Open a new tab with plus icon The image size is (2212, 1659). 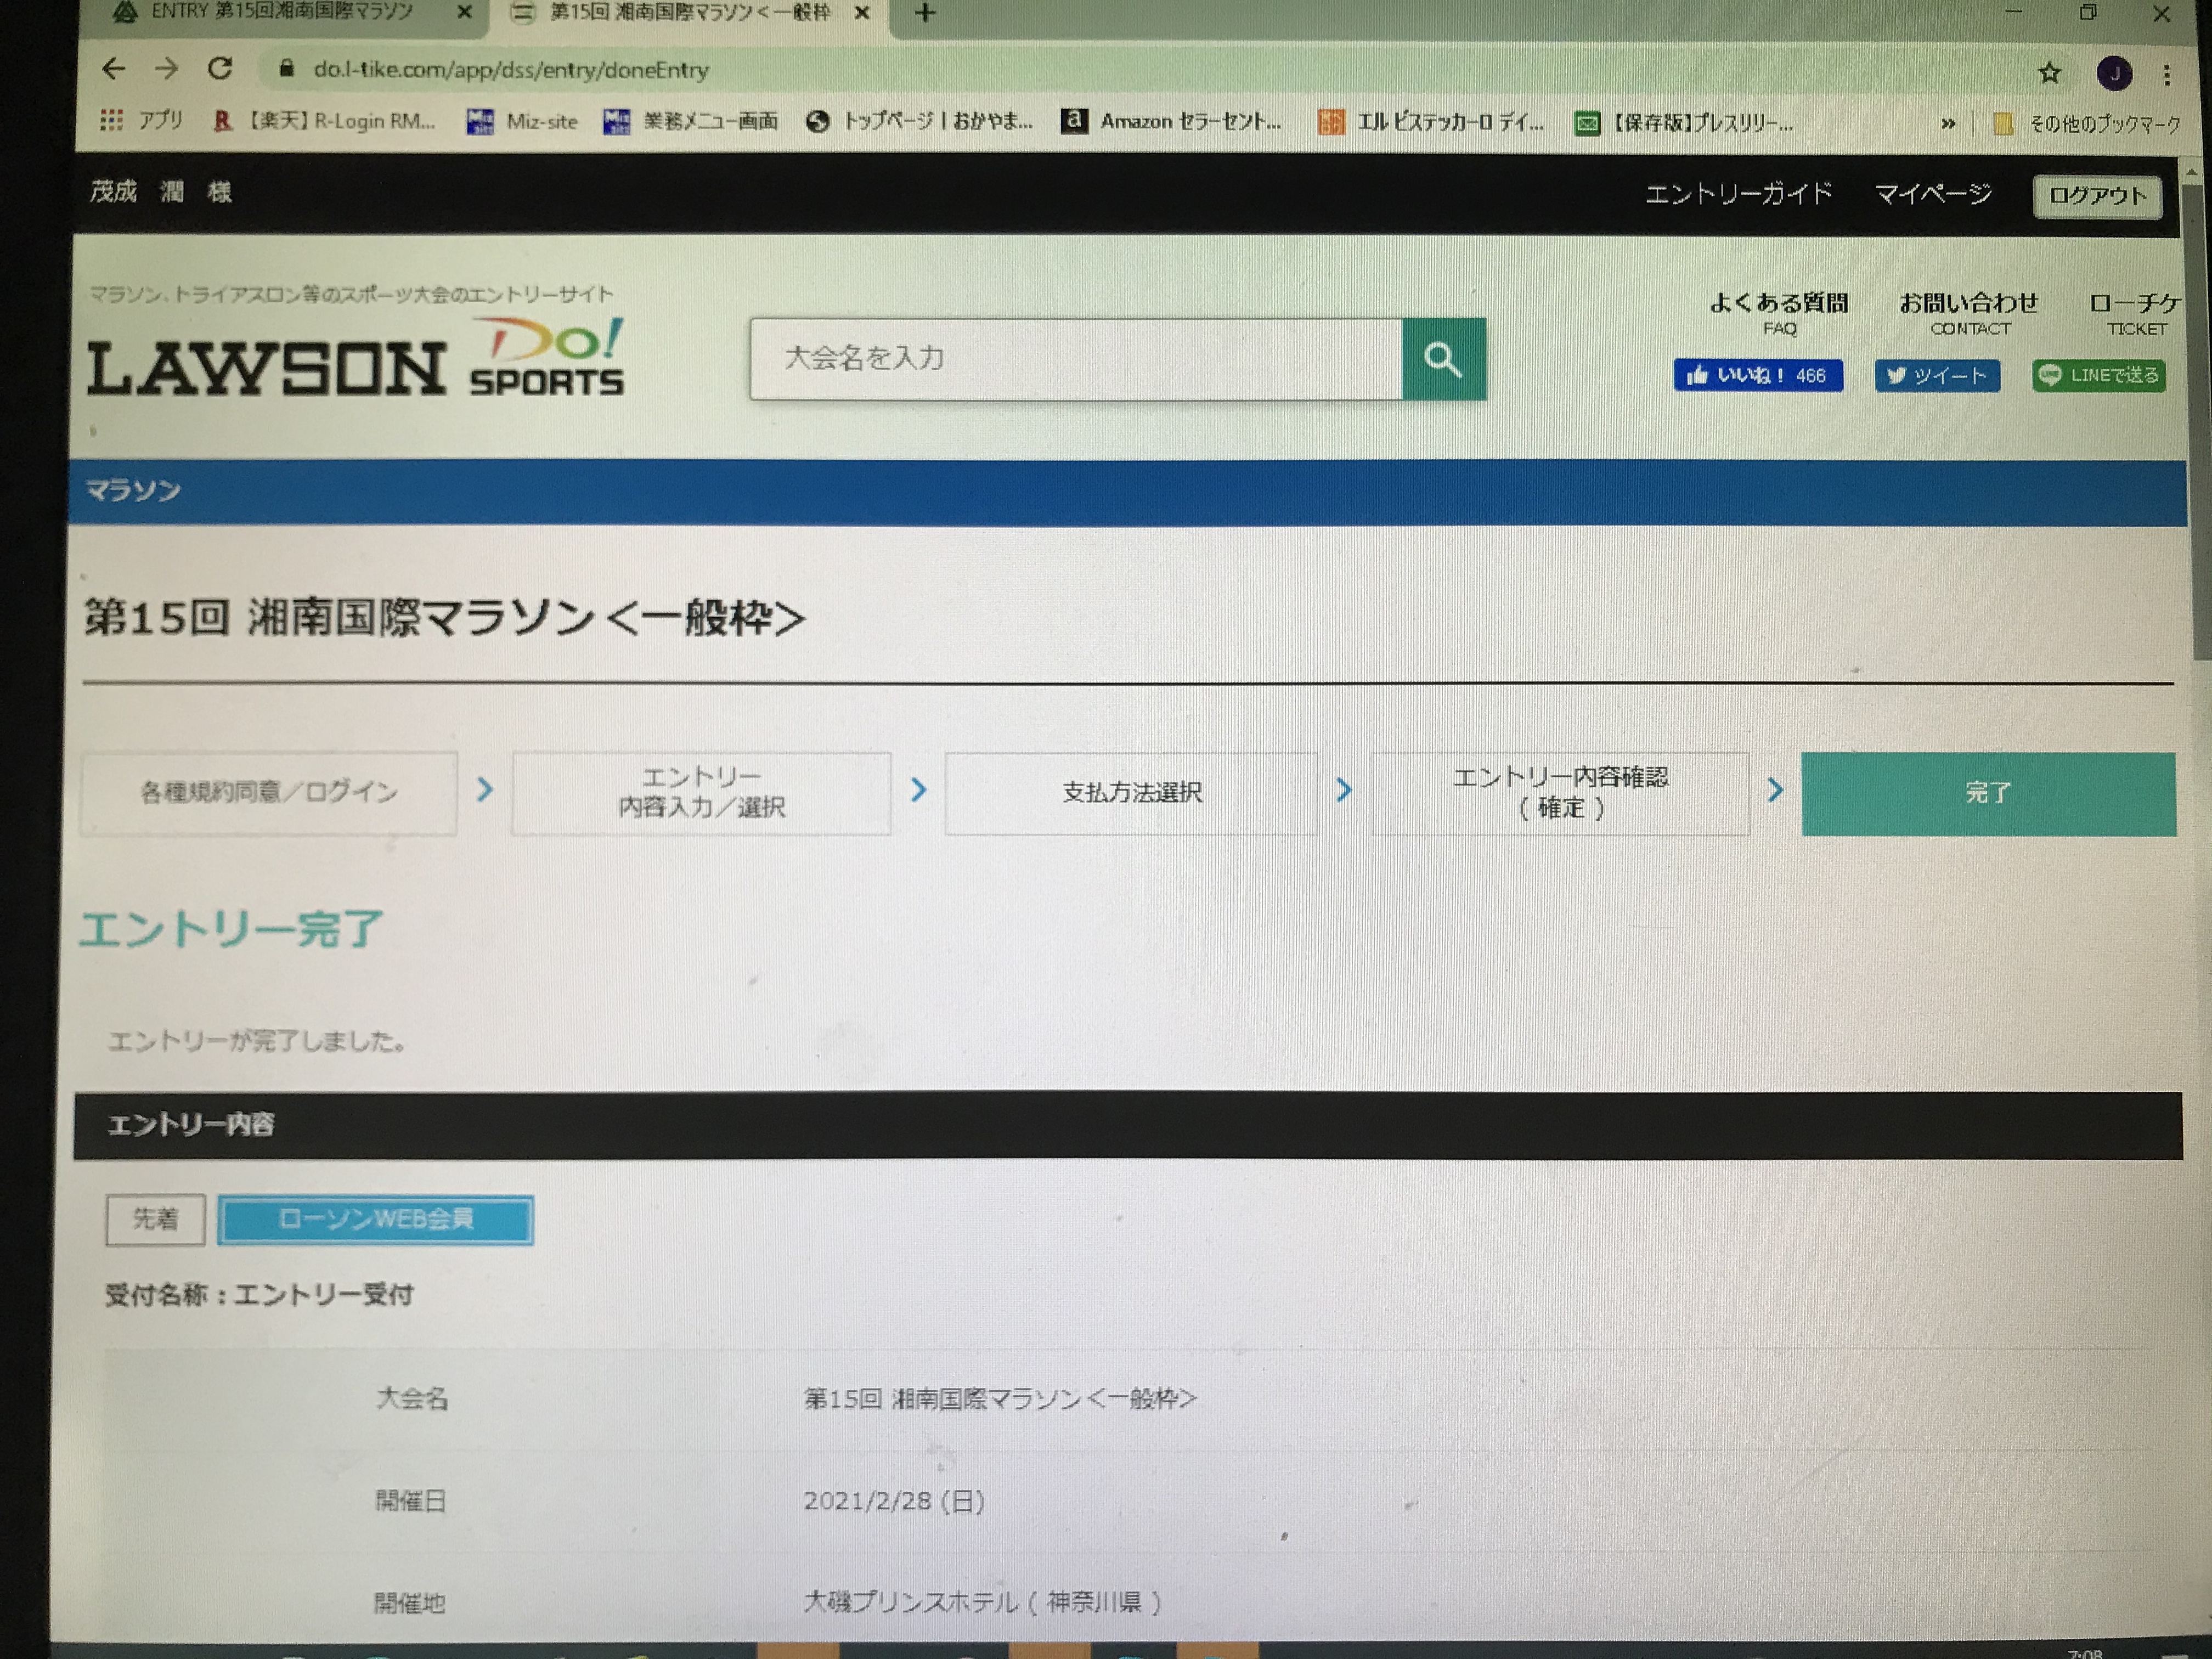pyautogui.click(x=925, y=13)
